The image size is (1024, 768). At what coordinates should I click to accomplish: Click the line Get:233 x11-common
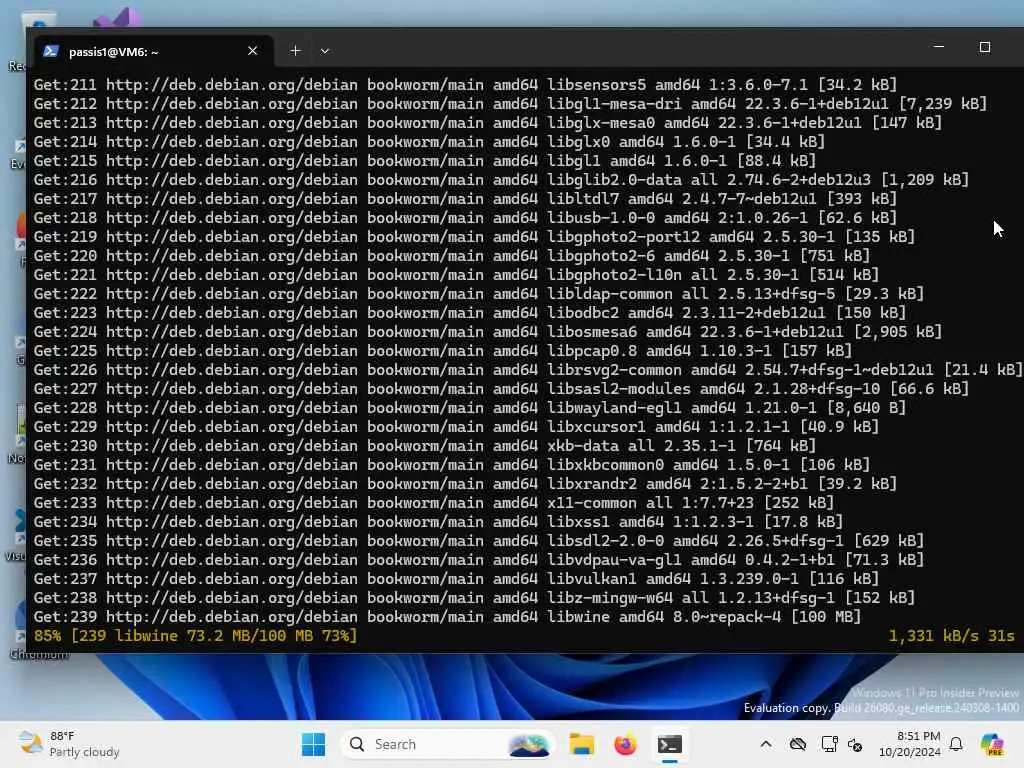[434, 503]
